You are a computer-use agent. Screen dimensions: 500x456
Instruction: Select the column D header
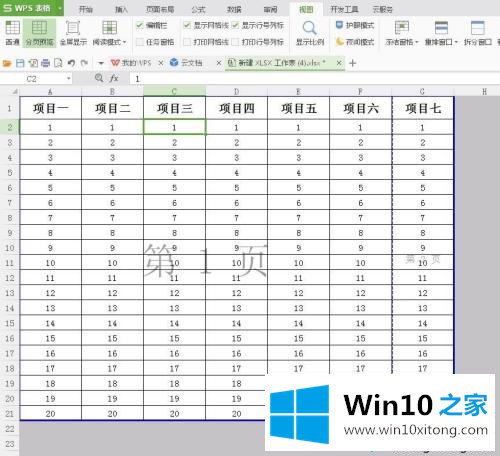tap(236, 91)
